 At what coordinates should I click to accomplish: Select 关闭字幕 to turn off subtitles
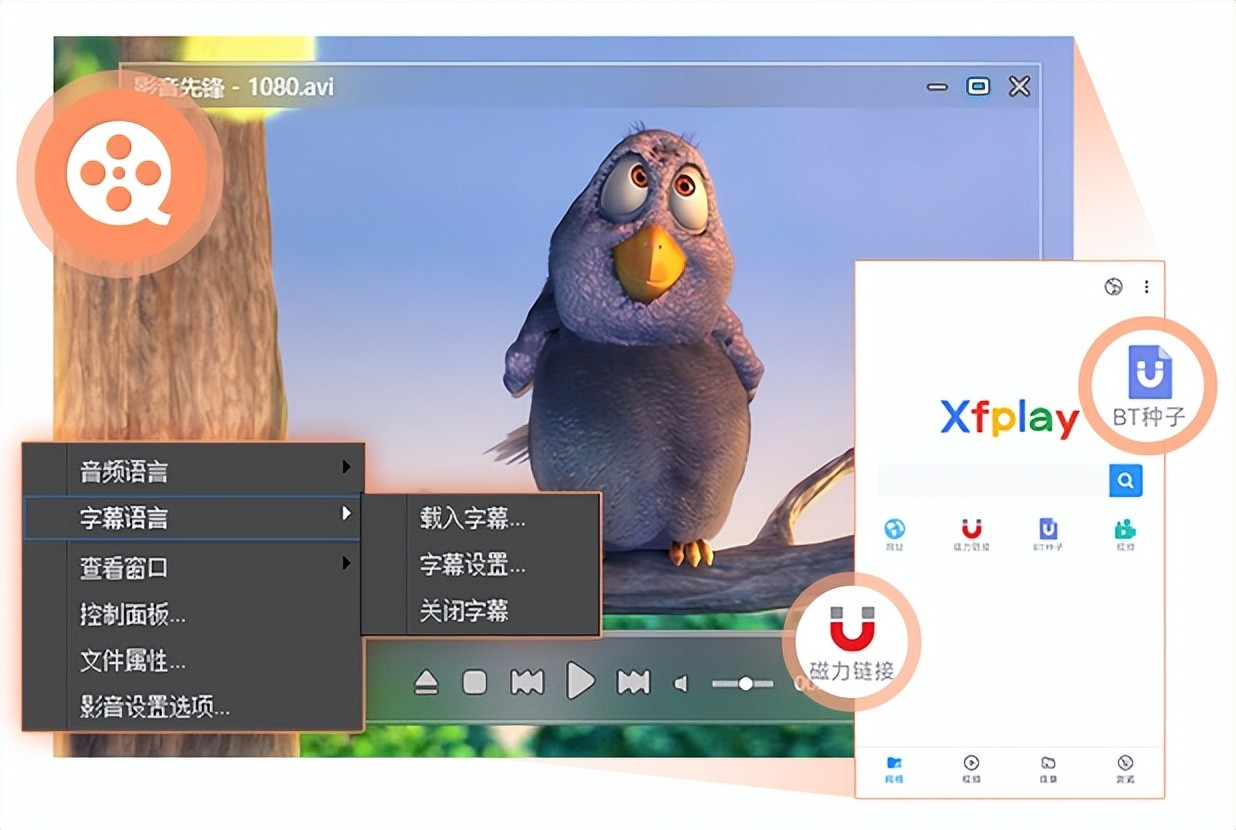click(x=464, y=611)
